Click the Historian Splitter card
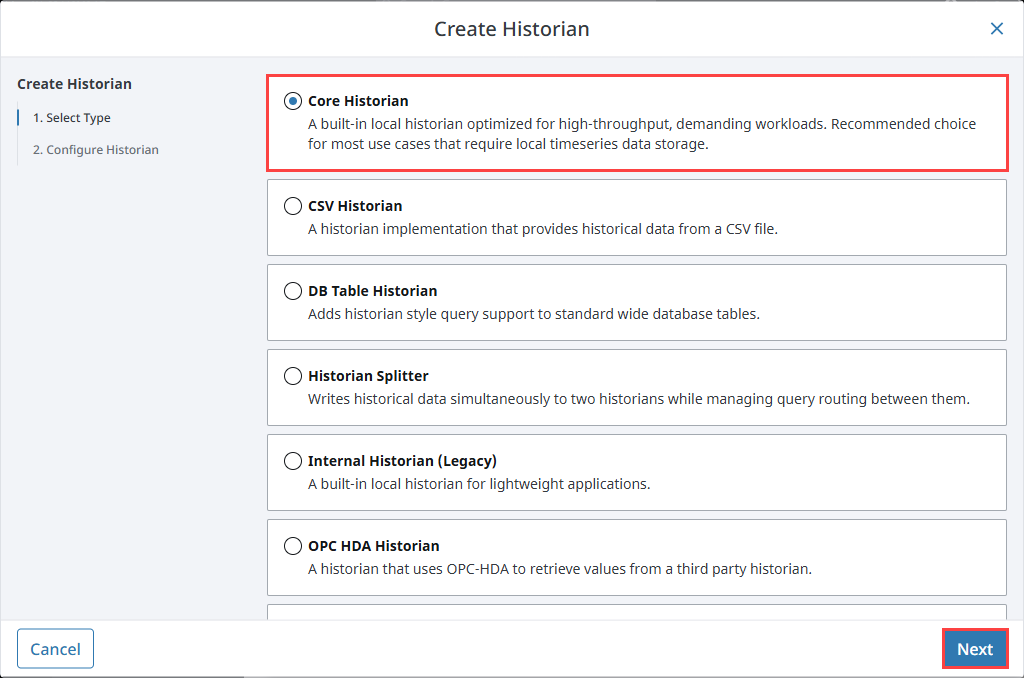Image resolution: width=1024 pixels, height=678 pixels. pyautogui.click(x=637, y=387)
